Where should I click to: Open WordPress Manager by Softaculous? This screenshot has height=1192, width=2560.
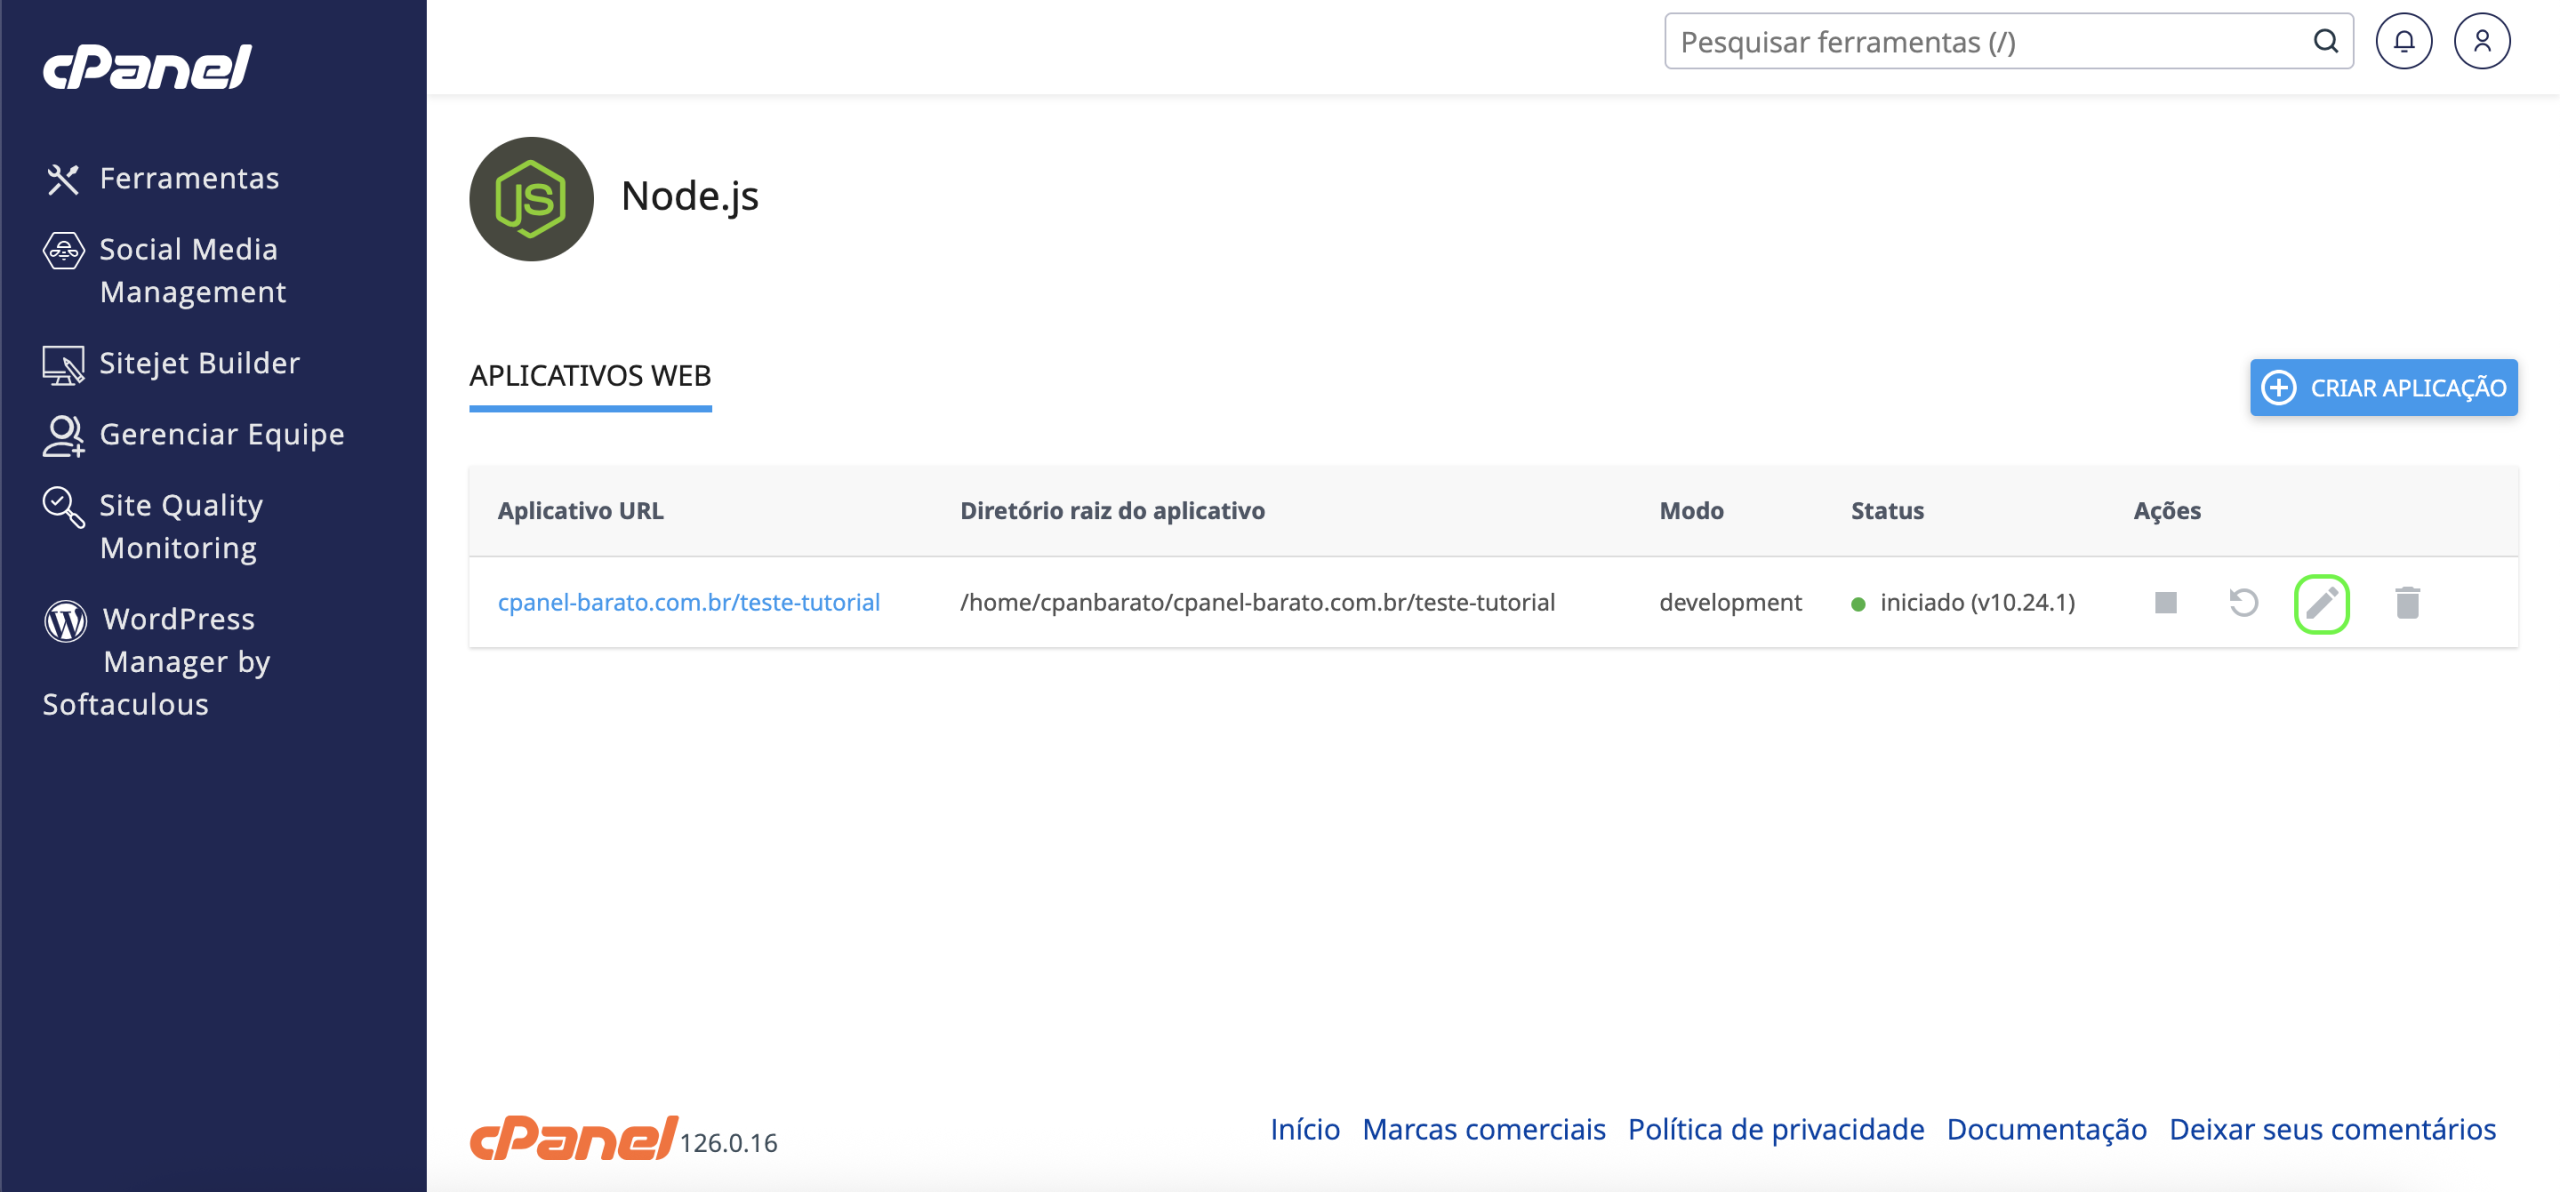click(156, 661)
